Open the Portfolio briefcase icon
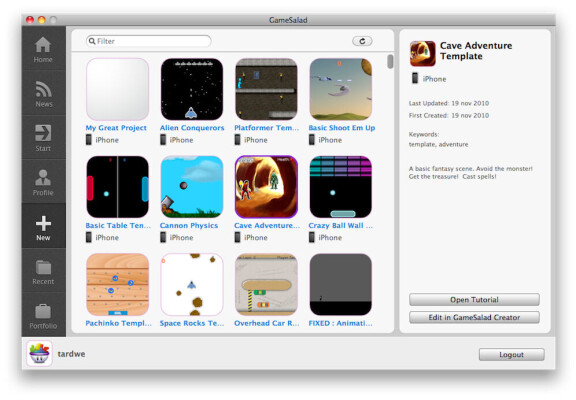Viewport: 576px width, 400px height. pyautogui.click(x=43, y=311)
